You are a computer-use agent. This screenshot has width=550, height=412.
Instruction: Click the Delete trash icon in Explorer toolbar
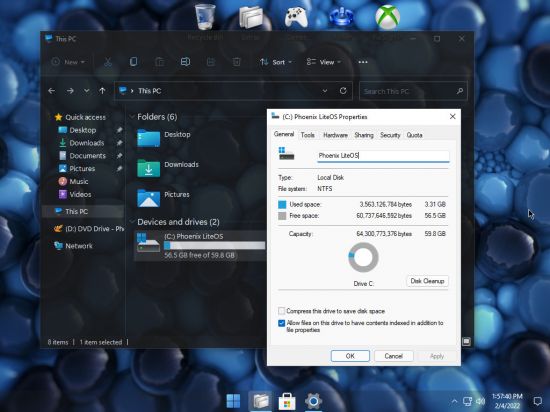(x=237, y=62)
